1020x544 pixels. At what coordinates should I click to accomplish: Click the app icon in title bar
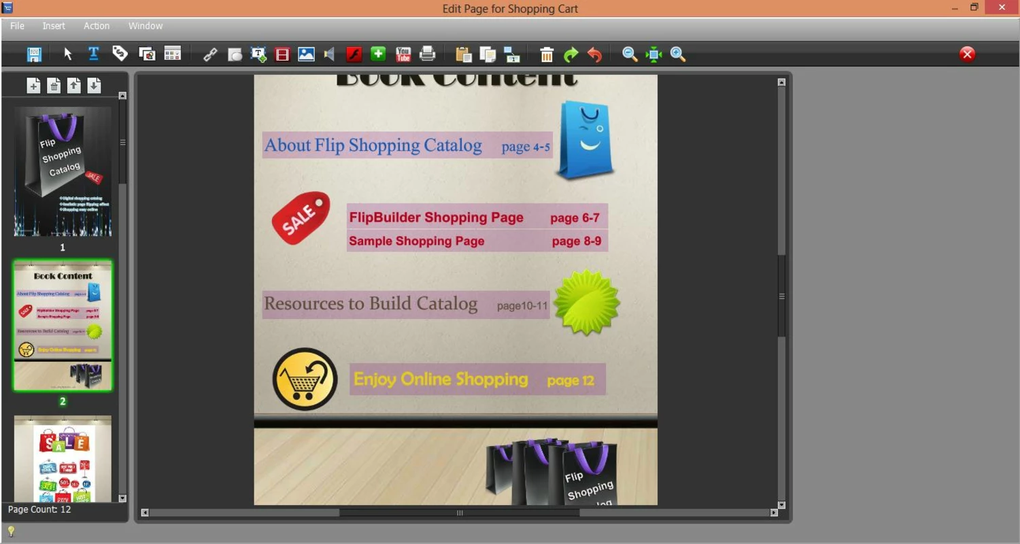click(7, 8)
